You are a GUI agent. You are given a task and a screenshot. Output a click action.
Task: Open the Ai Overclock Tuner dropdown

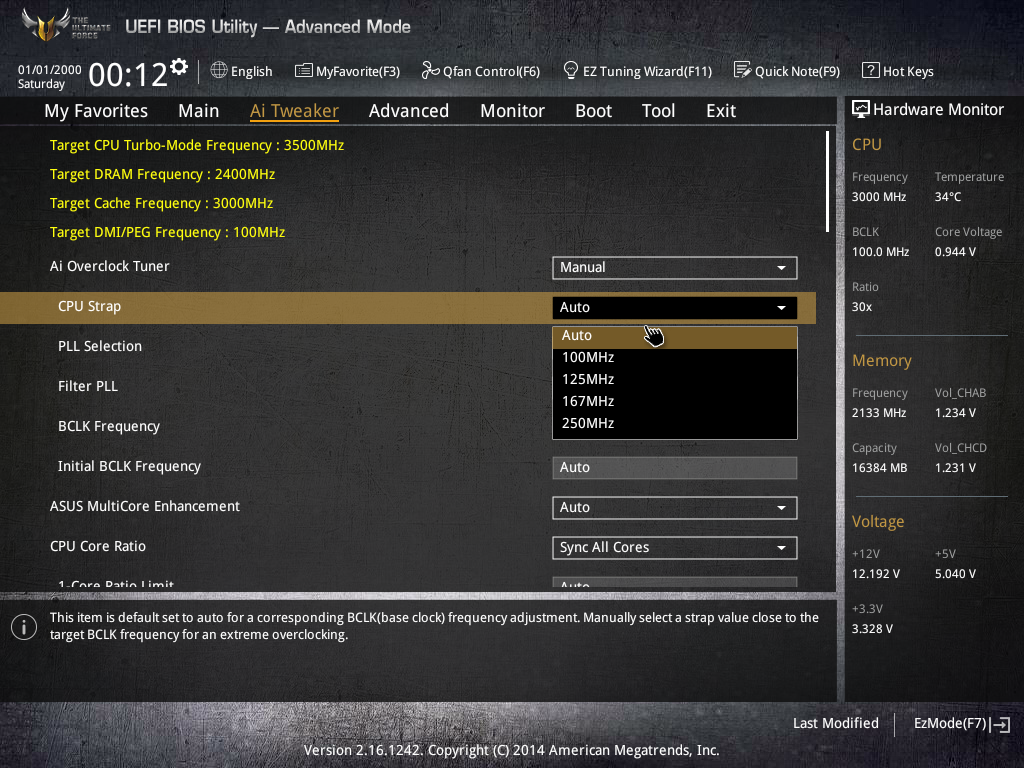(675, 268)
